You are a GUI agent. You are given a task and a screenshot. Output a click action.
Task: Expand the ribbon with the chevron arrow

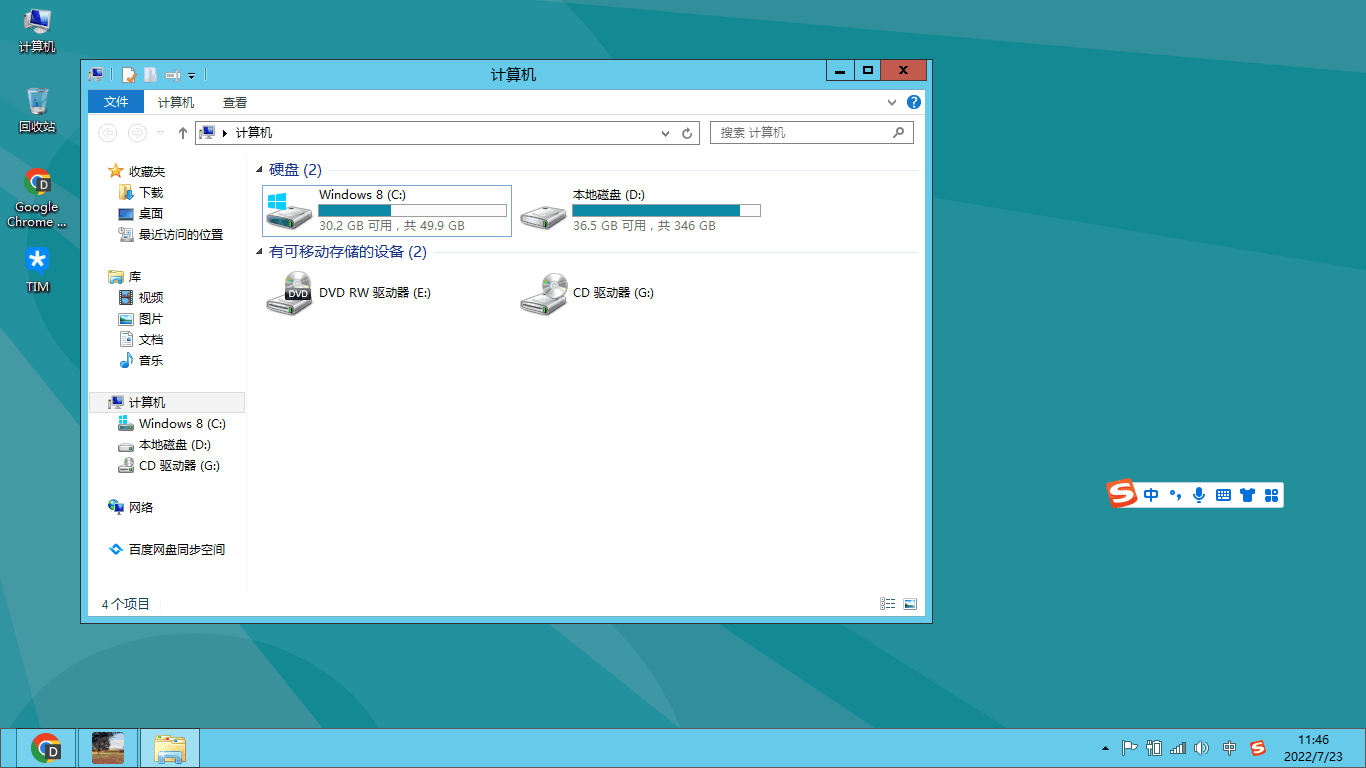point(892,102)
